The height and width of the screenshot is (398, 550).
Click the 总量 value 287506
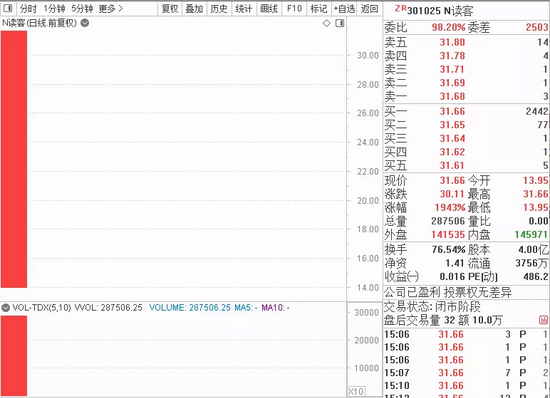click(x=448, y=221)
